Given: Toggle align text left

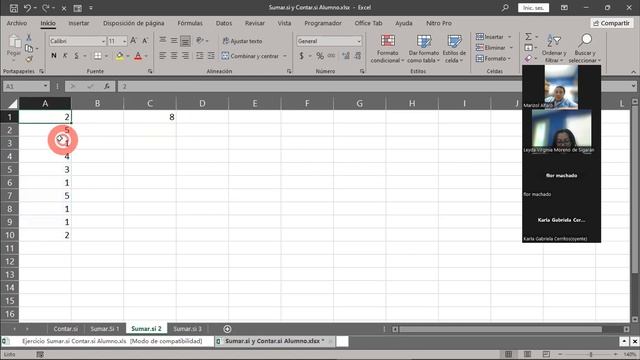Looking at the screenshot, I should [163, 56].
